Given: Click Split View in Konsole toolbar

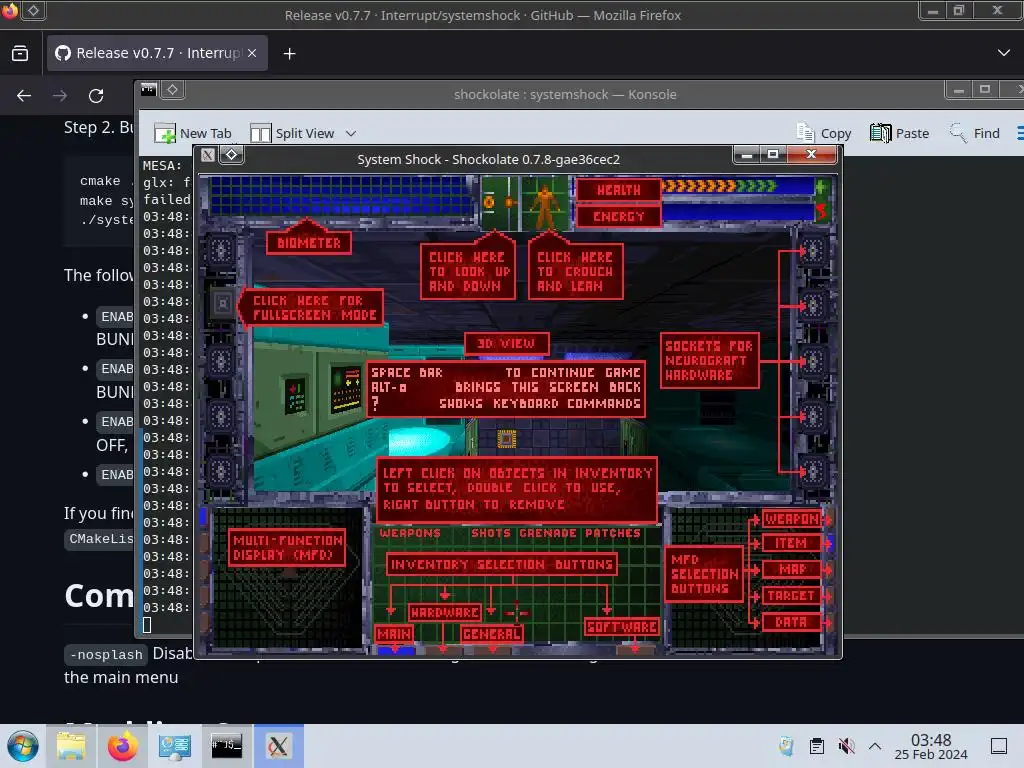Looking at the screenshot, I should click(x=293, y=133).
